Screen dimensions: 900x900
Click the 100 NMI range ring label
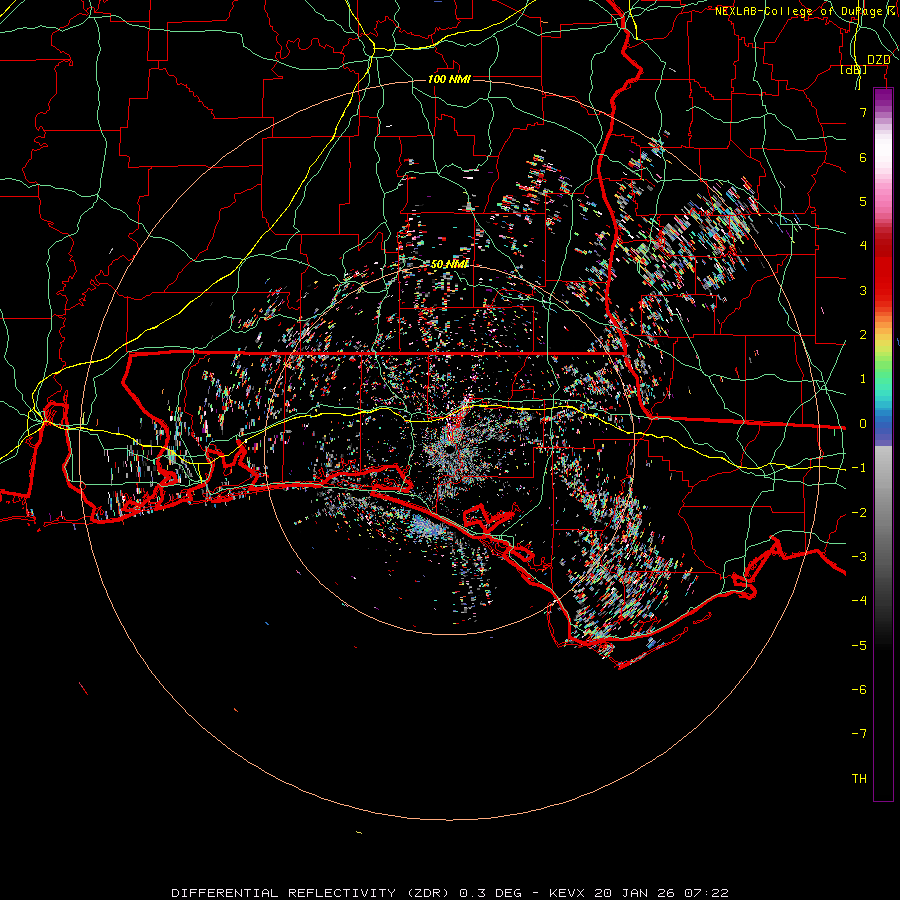(x=449, y=79)
